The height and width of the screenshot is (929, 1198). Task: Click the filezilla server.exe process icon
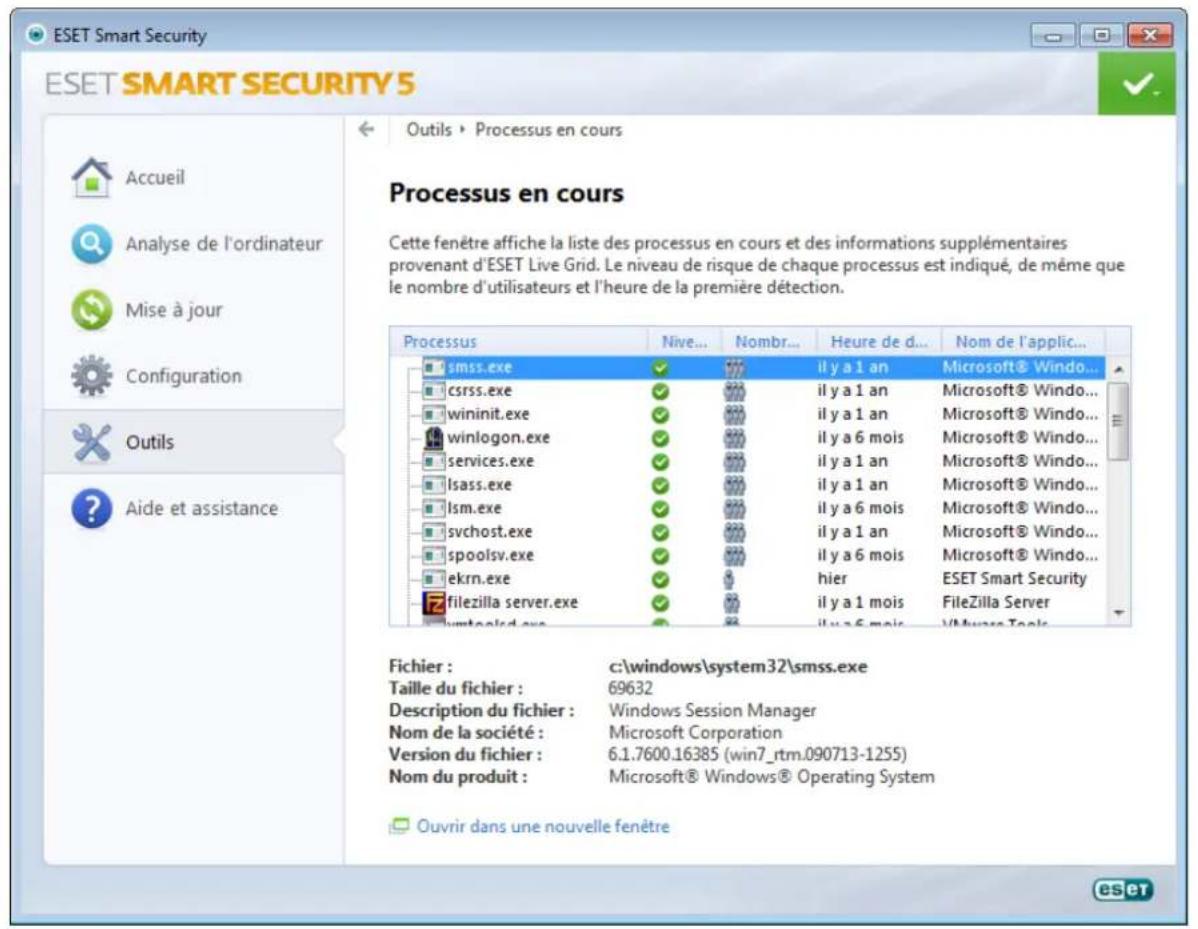[x=434, y=603]
